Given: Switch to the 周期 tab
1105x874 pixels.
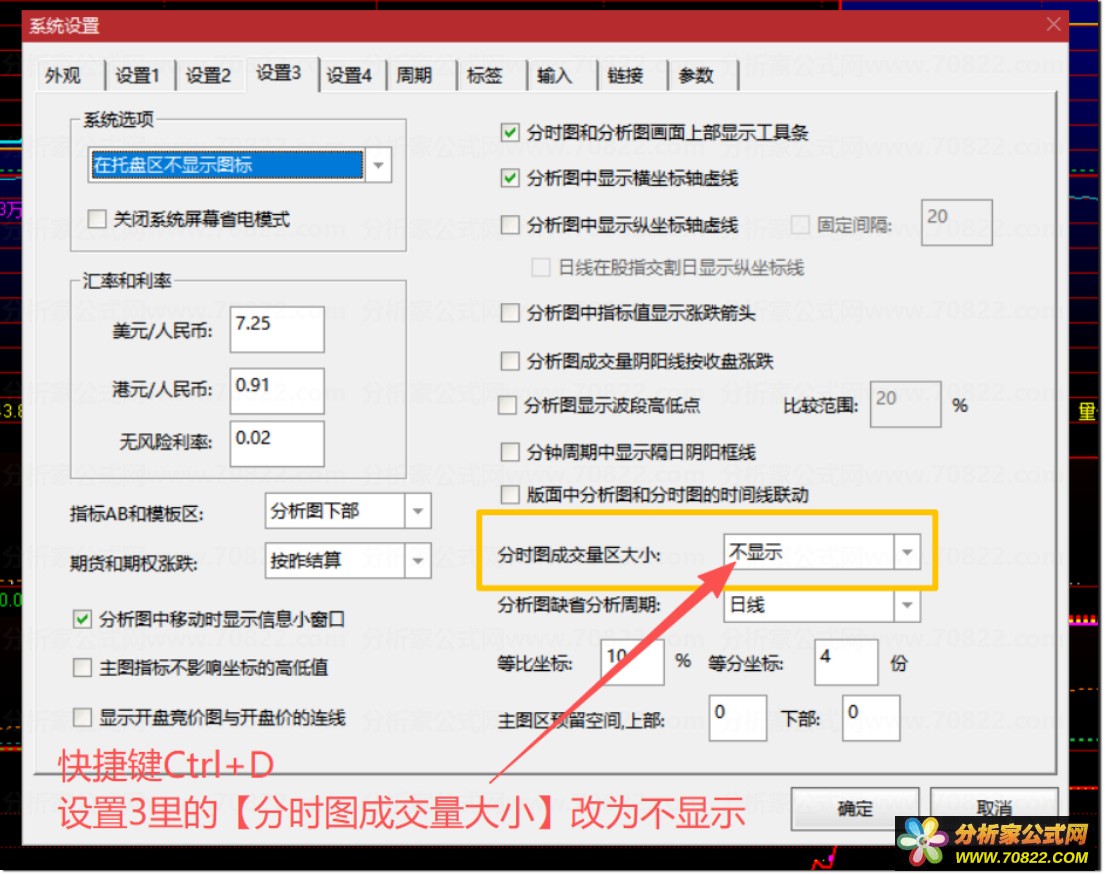Looking at the screenshot, I should 414,75.
